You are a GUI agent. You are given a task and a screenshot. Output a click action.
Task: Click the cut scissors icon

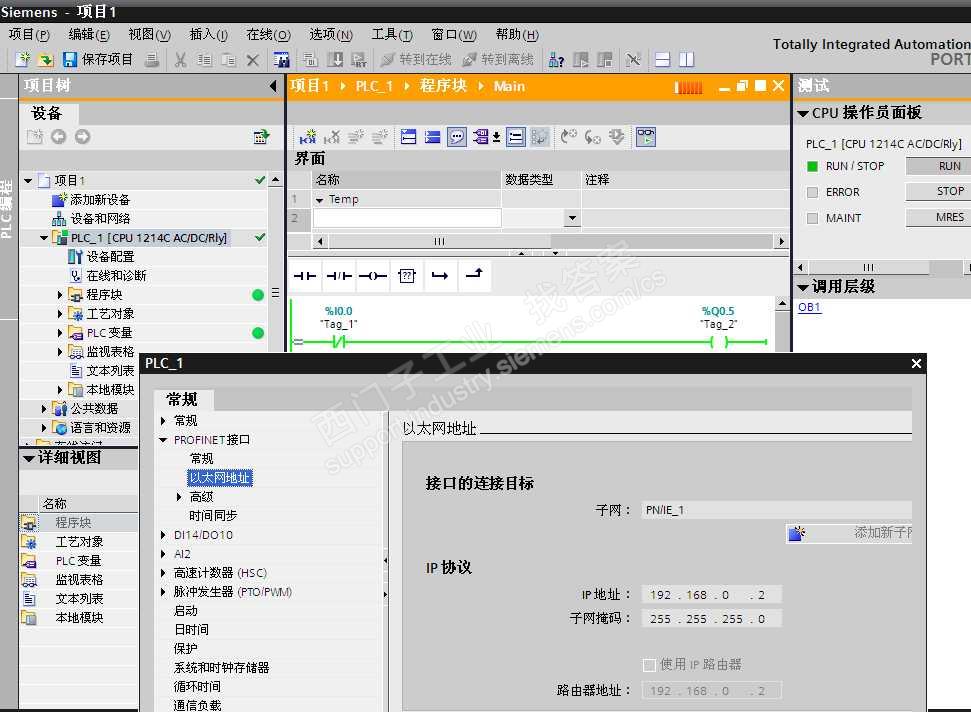(180, 59)
